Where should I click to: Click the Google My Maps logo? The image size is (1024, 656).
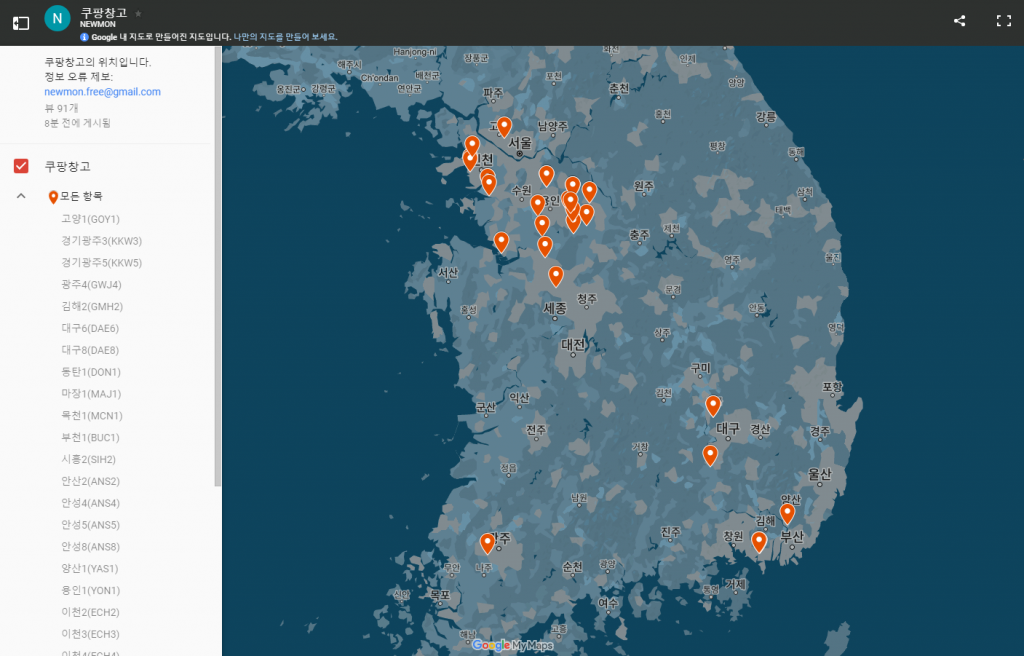(512, 645)
